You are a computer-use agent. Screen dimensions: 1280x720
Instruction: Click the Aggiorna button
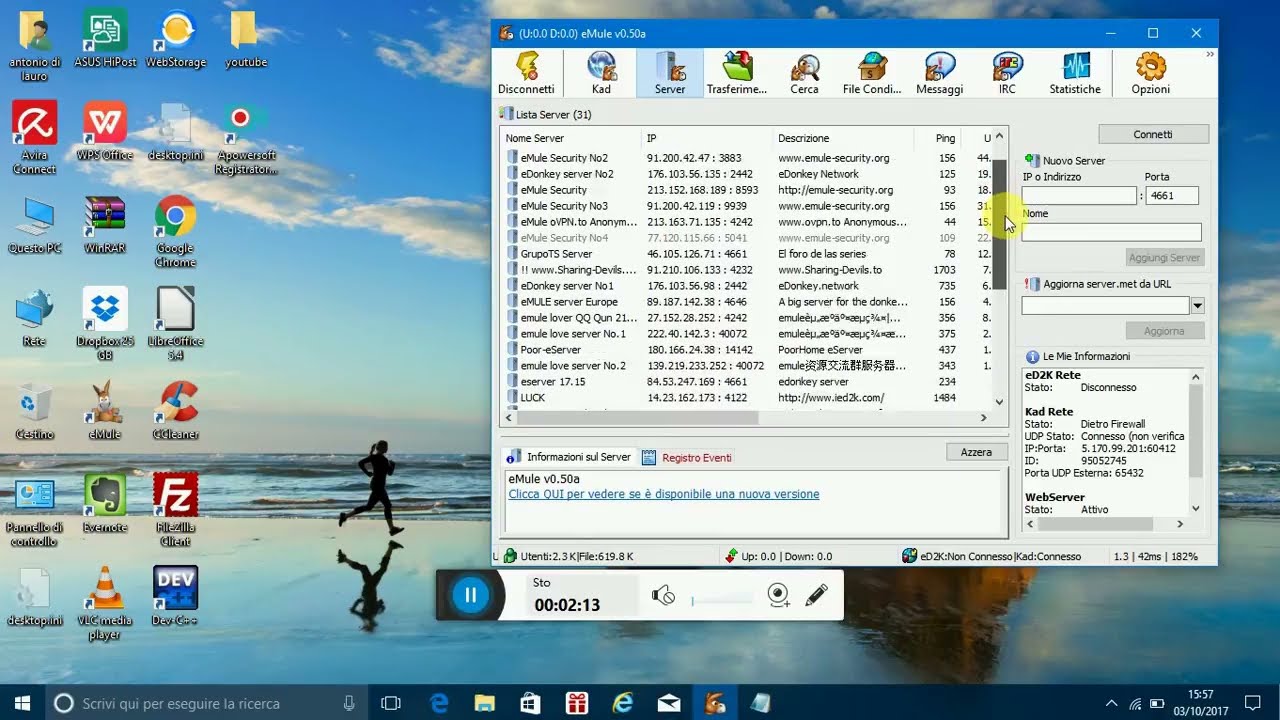pos(1164,331)
